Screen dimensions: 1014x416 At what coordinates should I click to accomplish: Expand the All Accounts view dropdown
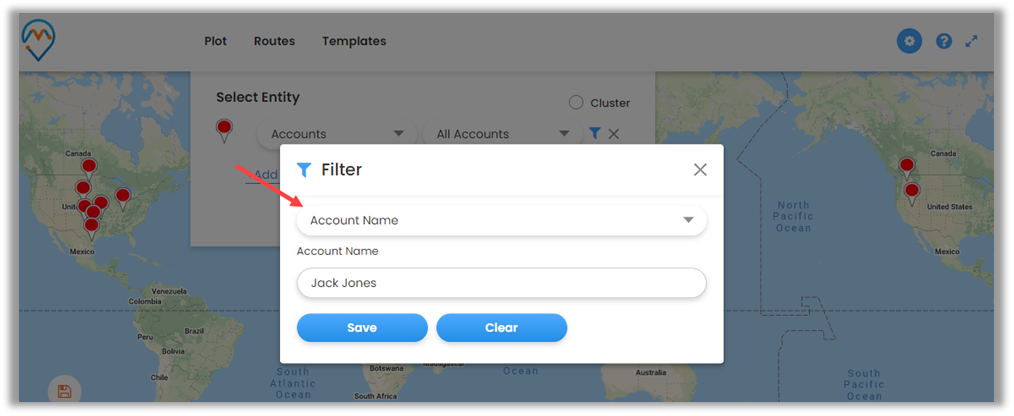[x=502, y=133]
